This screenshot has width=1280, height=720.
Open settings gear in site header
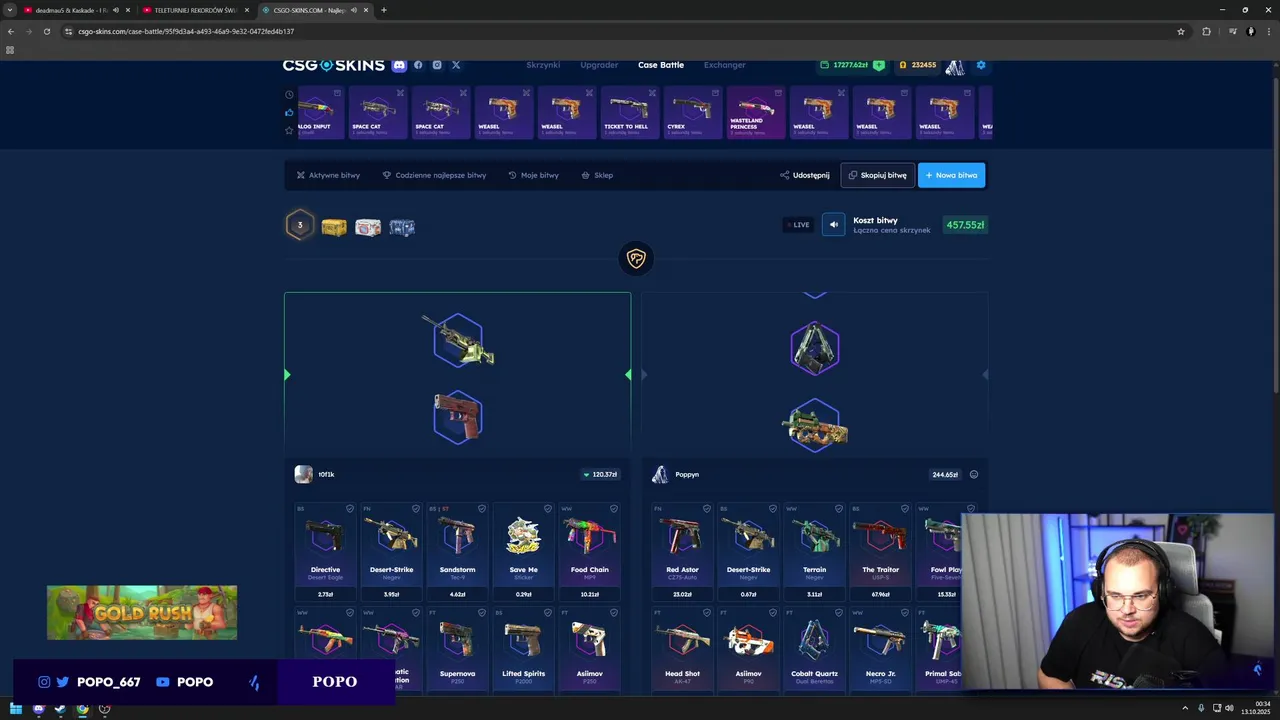pos(981,65)
